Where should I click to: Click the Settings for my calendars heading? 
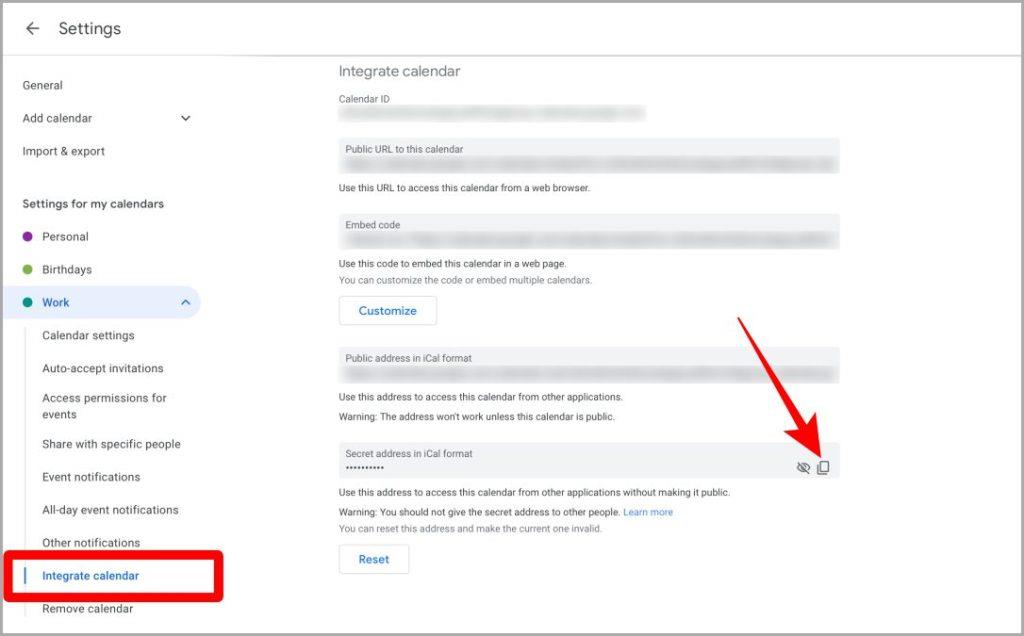(x=93, y=204)
